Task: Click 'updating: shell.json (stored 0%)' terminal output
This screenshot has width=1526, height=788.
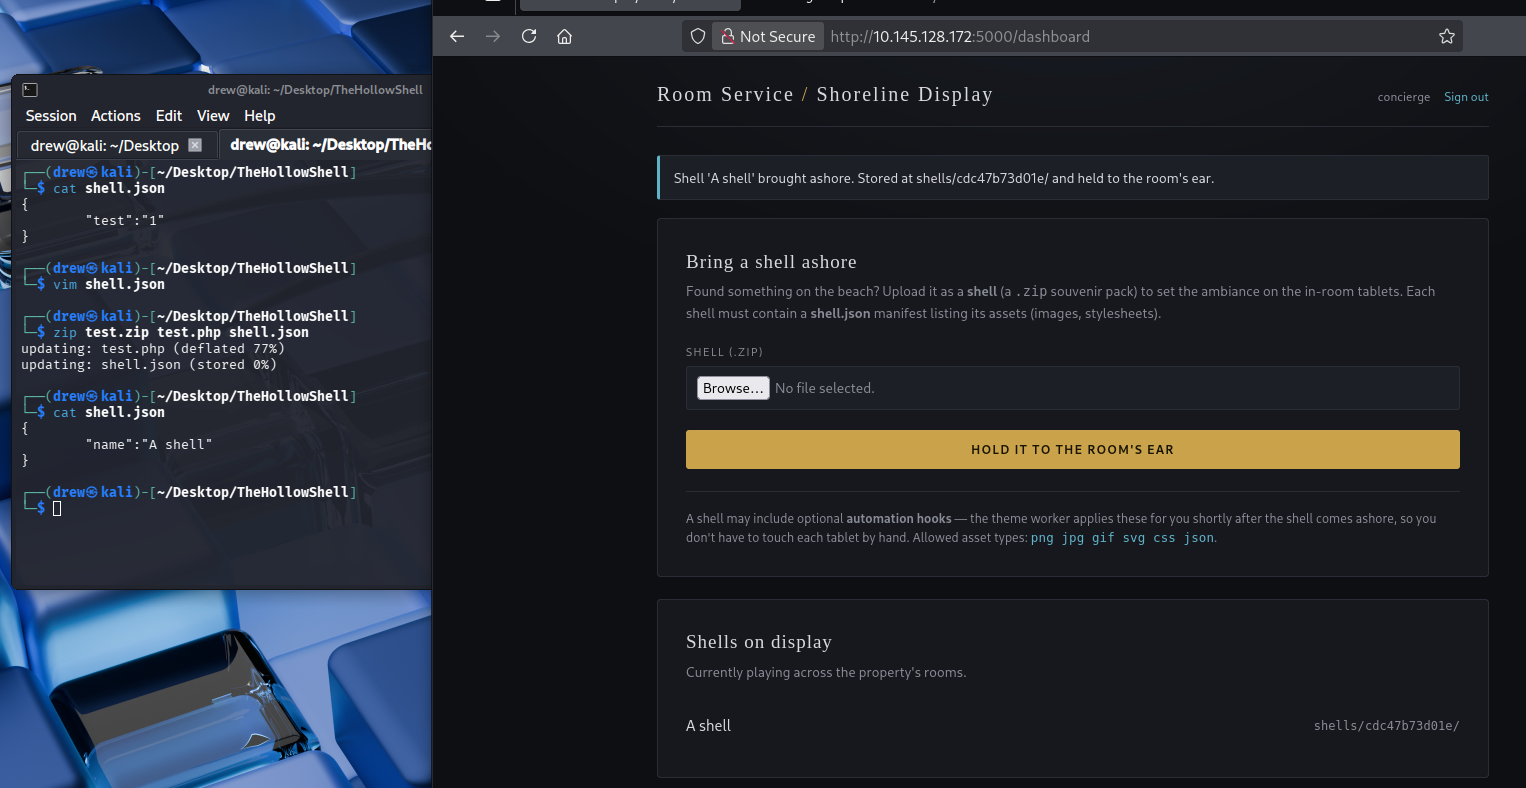Action: tap(149, 364)
